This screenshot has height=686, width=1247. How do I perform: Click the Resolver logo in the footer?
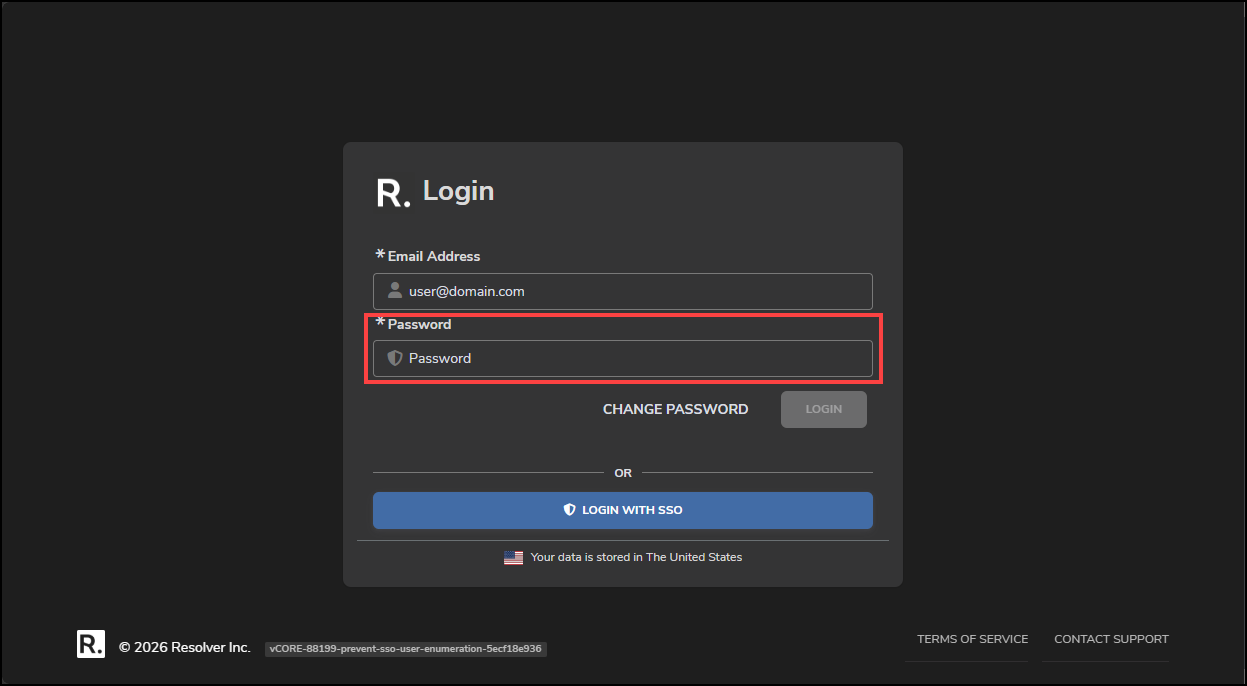click(91, 644)
